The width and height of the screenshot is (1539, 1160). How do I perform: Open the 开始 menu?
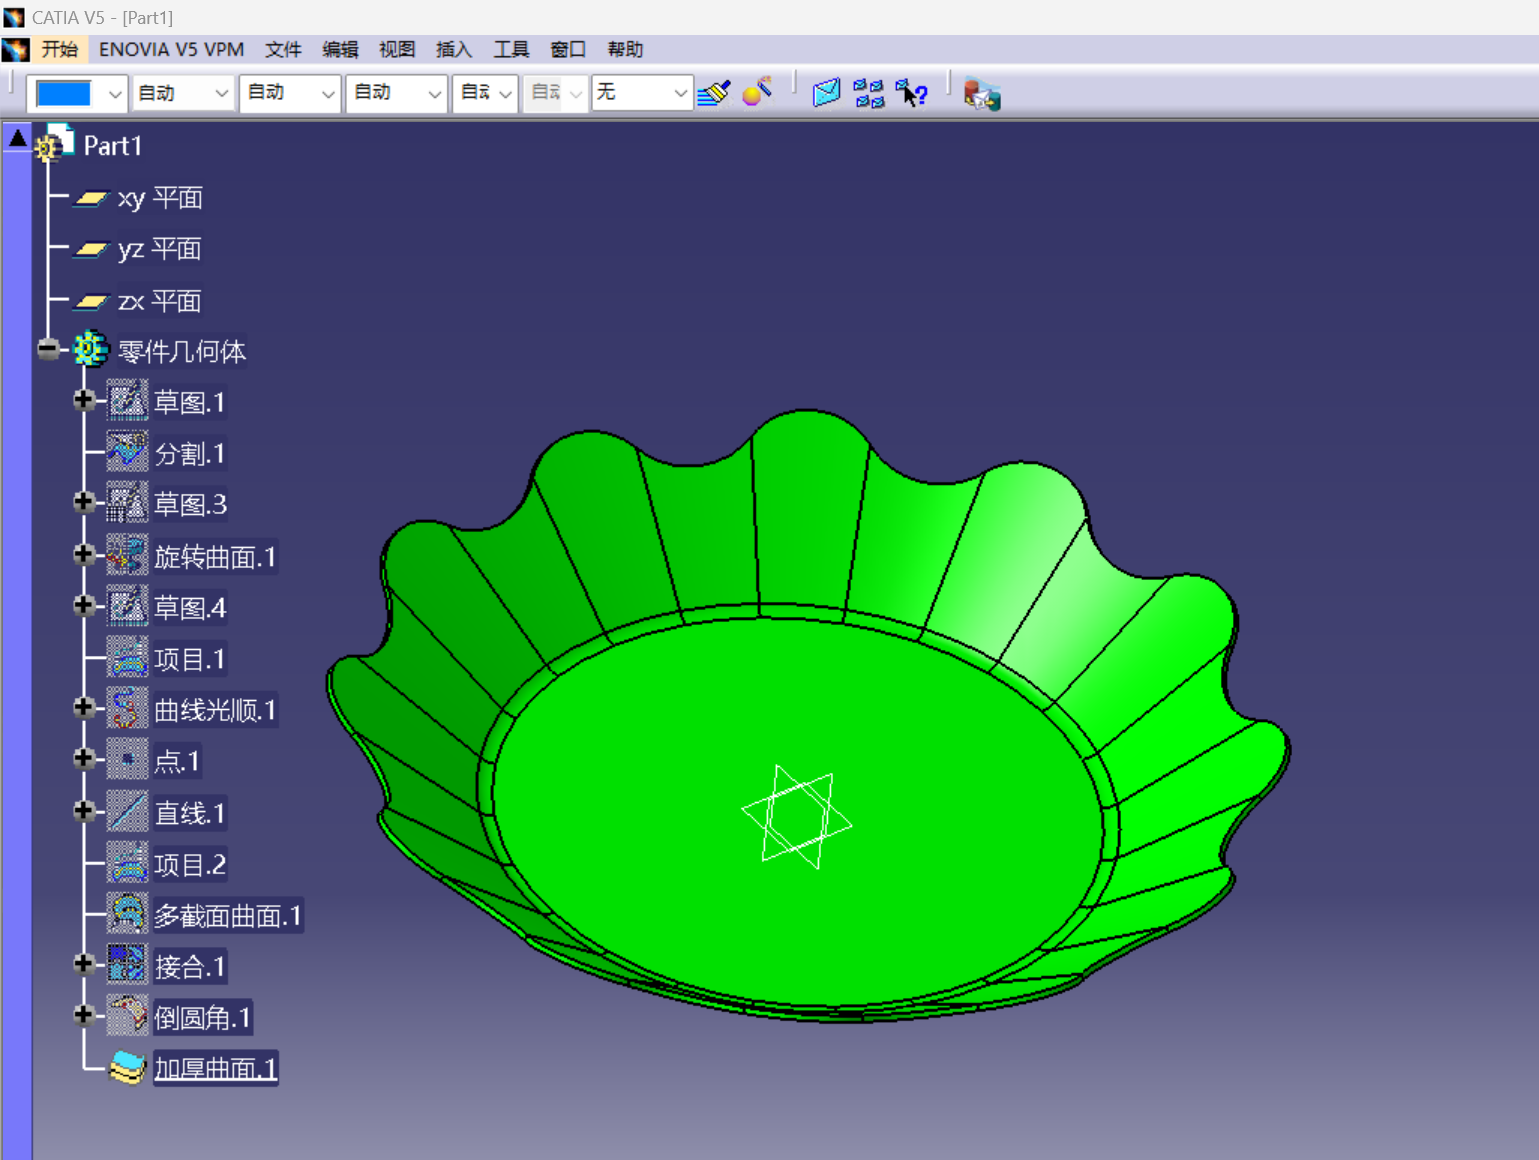[x=60, y=49]
